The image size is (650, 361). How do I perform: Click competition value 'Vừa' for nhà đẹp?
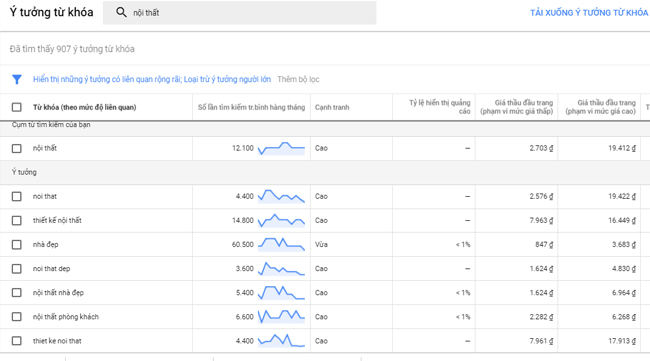click(321, 245)
